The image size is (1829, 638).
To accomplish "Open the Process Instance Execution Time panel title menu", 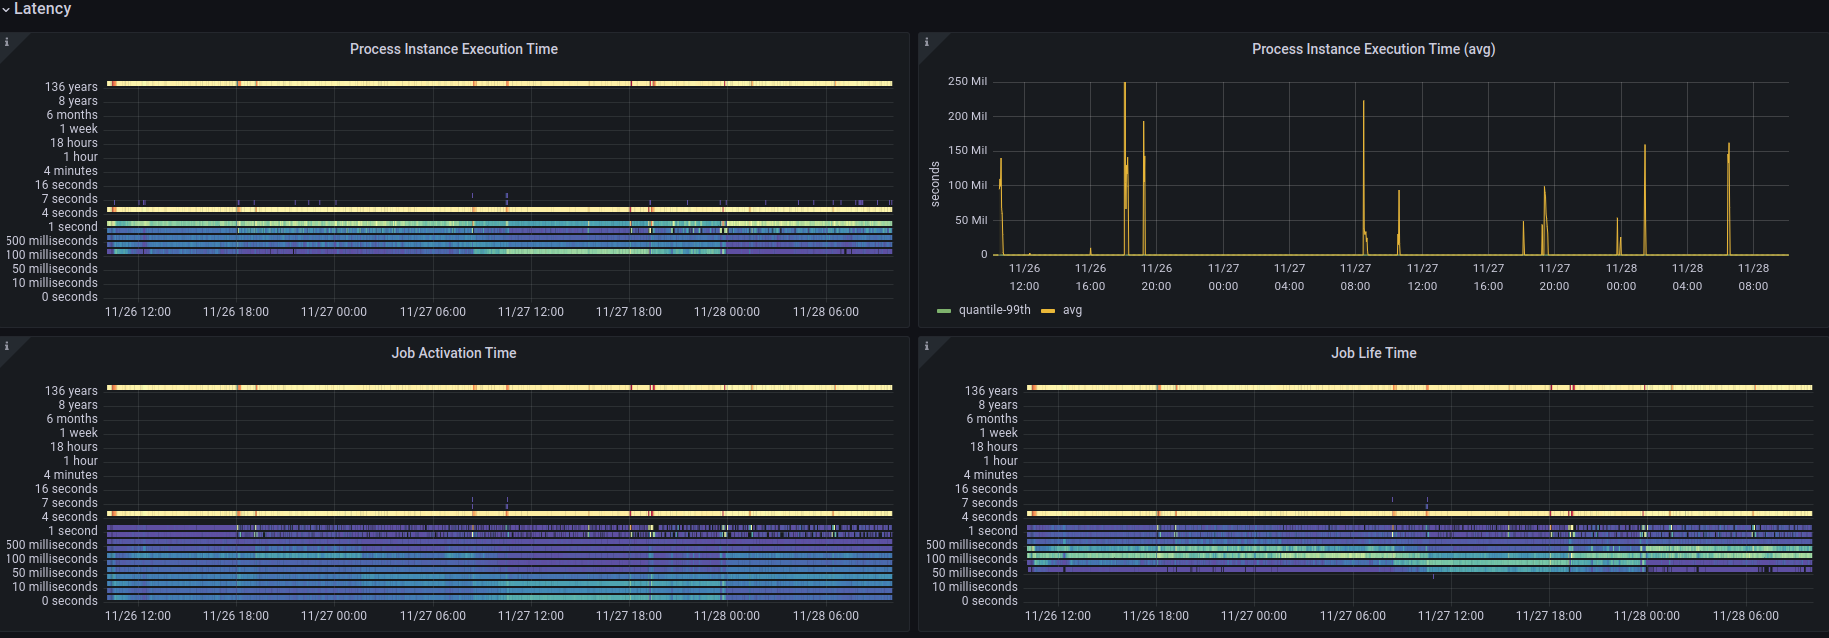I will pyautogui.click(x=454, y=49).
